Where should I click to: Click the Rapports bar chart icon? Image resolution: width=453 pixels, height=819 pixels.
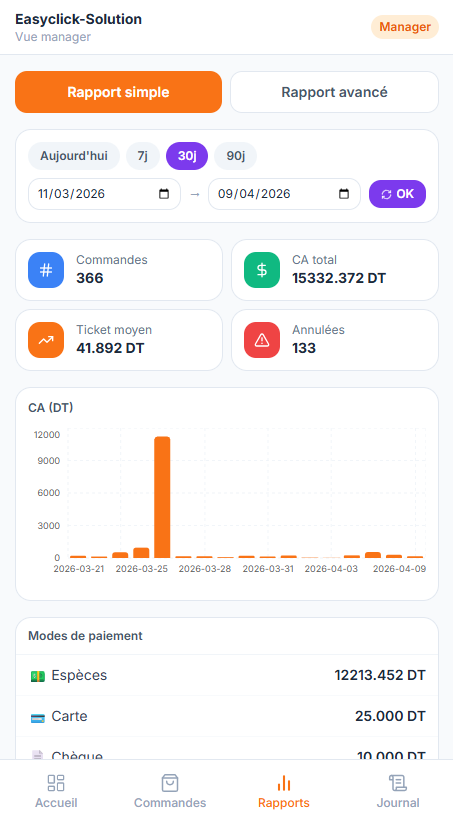[284, 783]
